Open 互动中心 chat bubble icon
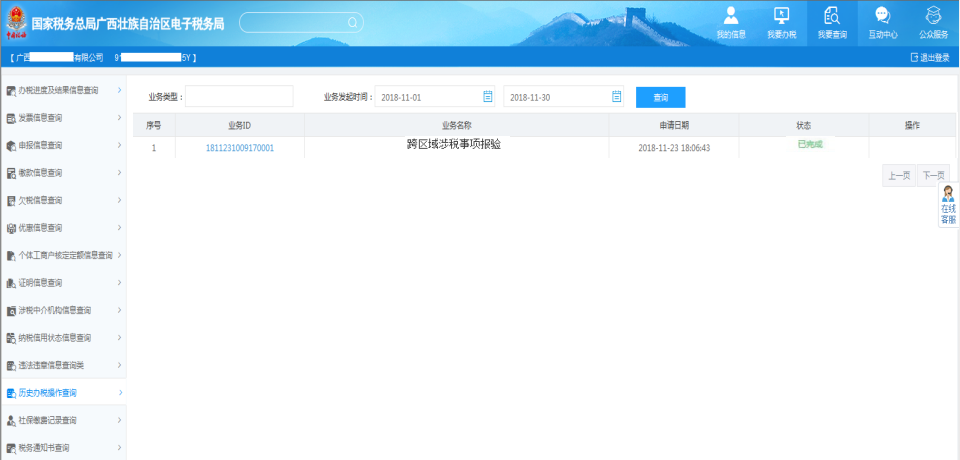The height and width of the screenshot is (460, 960). click(882, 15)
